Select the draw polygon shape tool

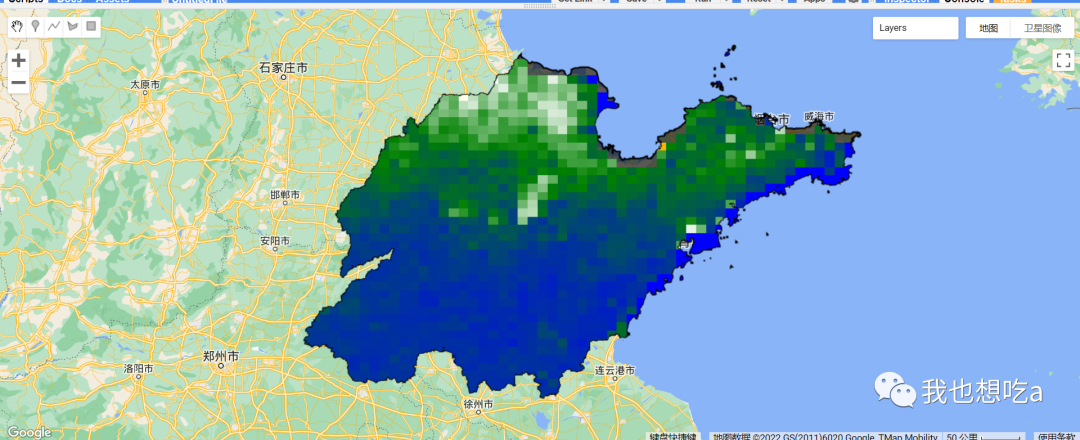tap(72, 27)
